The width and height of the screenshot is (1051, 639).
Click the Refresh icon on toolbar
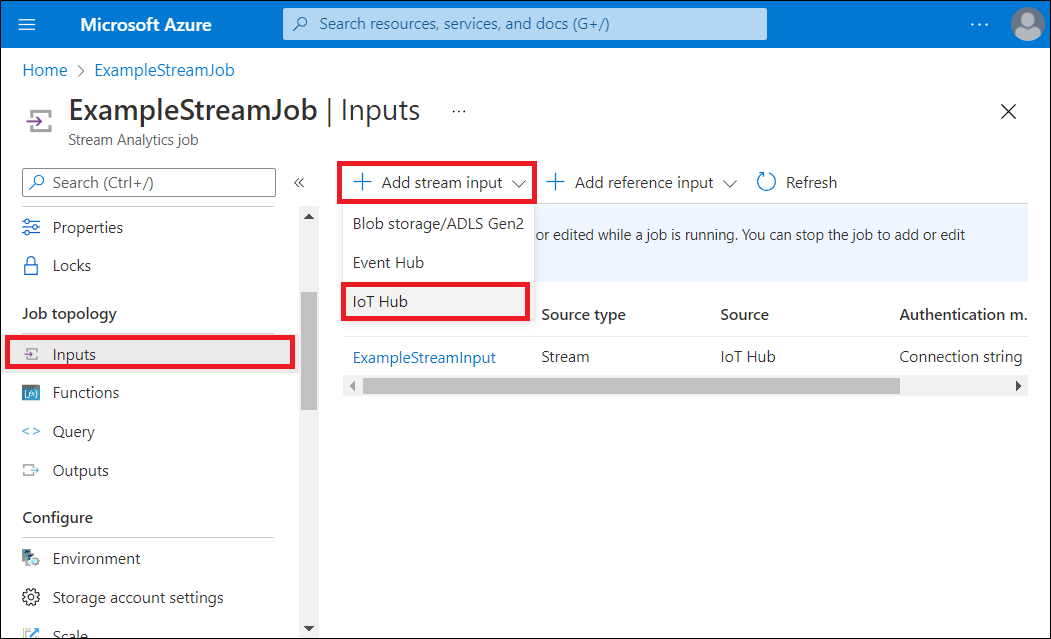(766, 182)
